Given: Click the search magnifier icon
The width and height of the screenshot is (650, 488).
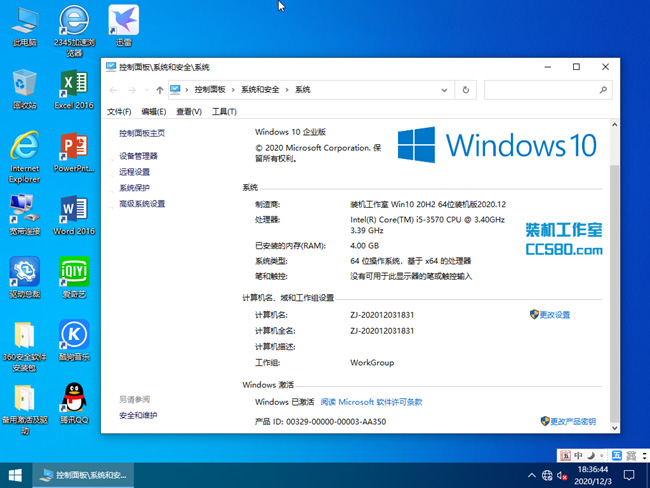Looking at the screenshot, I should [603, 90].
